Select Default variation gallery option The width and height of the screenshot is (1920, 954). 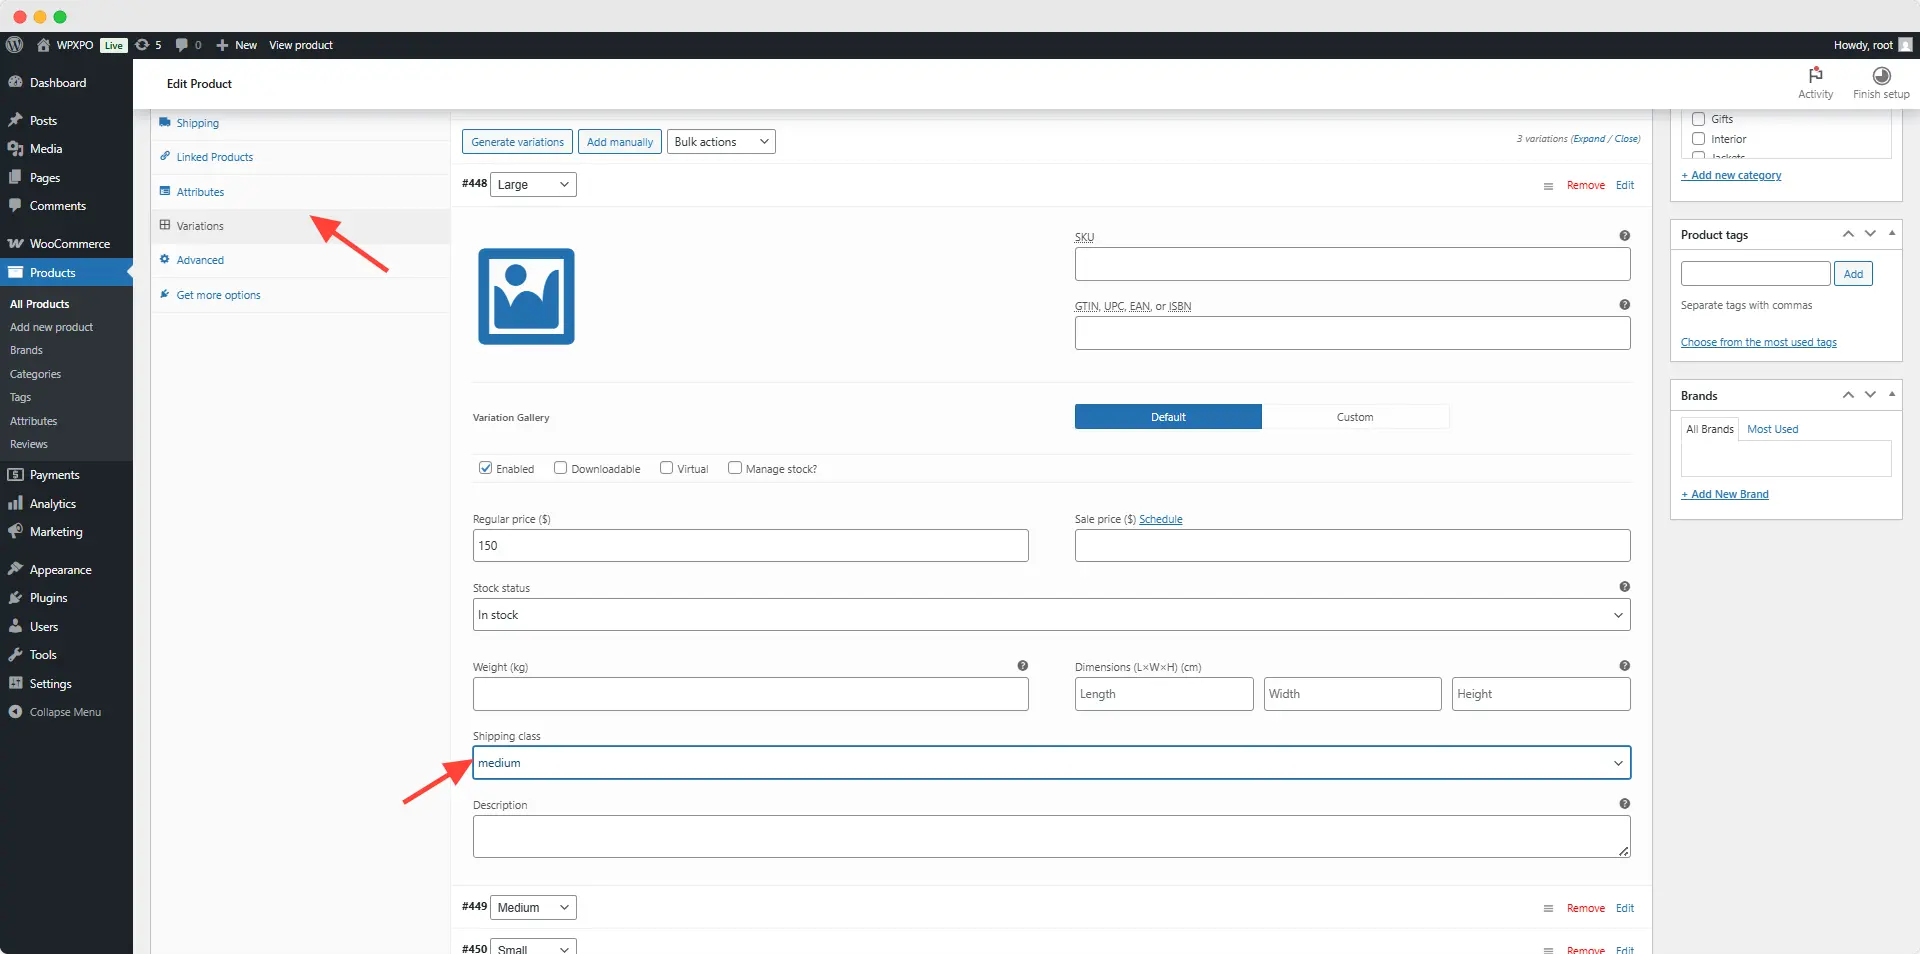1168,417
